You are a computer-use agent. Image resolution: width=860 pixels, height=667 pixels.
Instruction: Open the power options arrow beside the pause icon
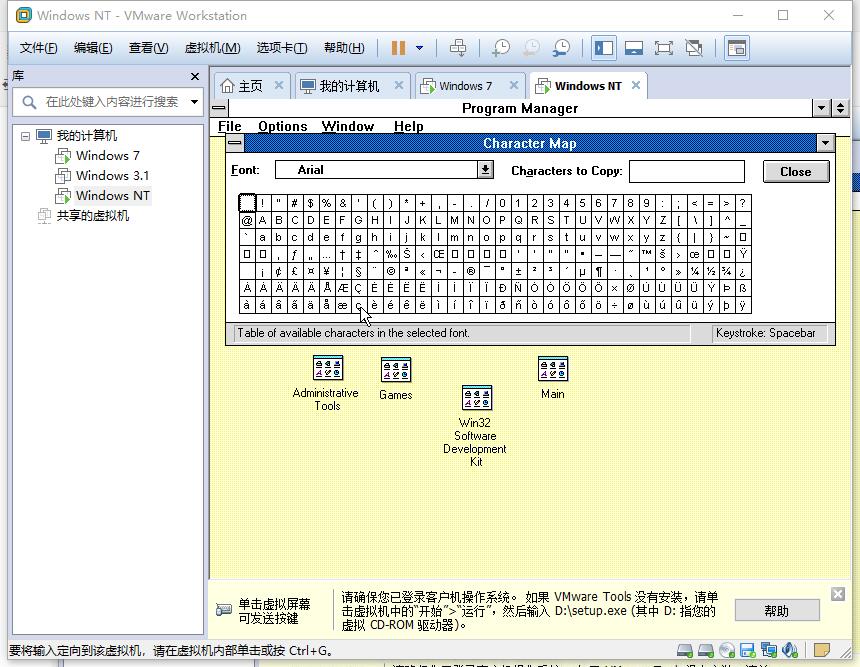[420, 48]
